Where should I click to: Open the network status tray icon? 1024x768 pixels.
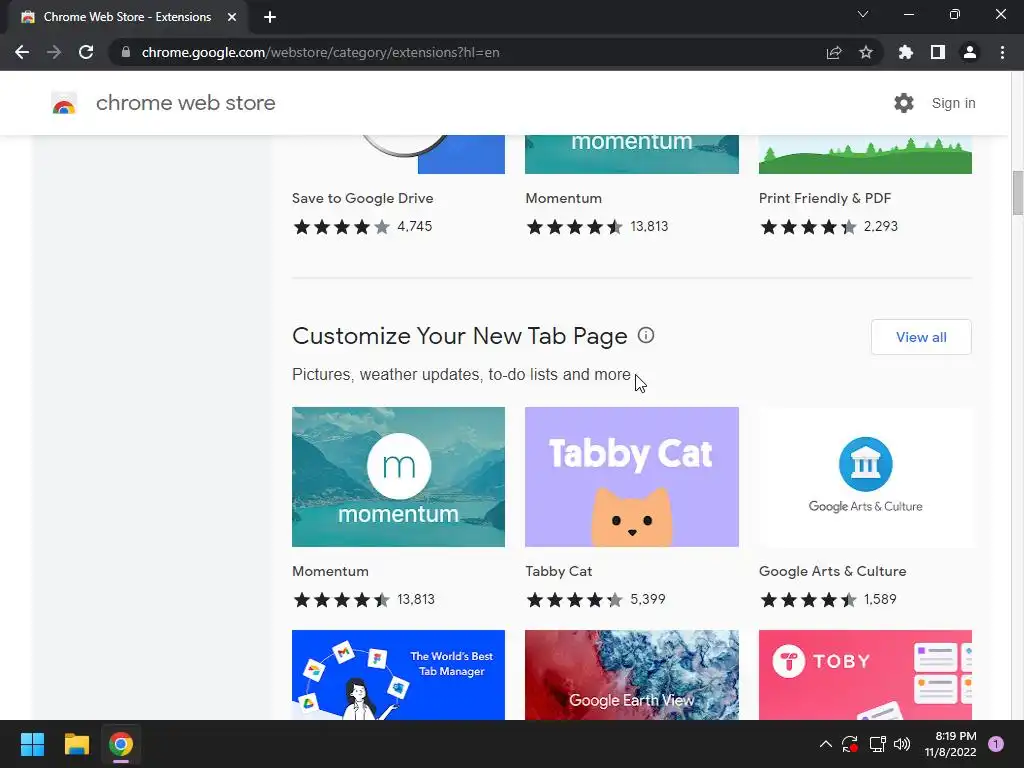click(x=877, y=744)
